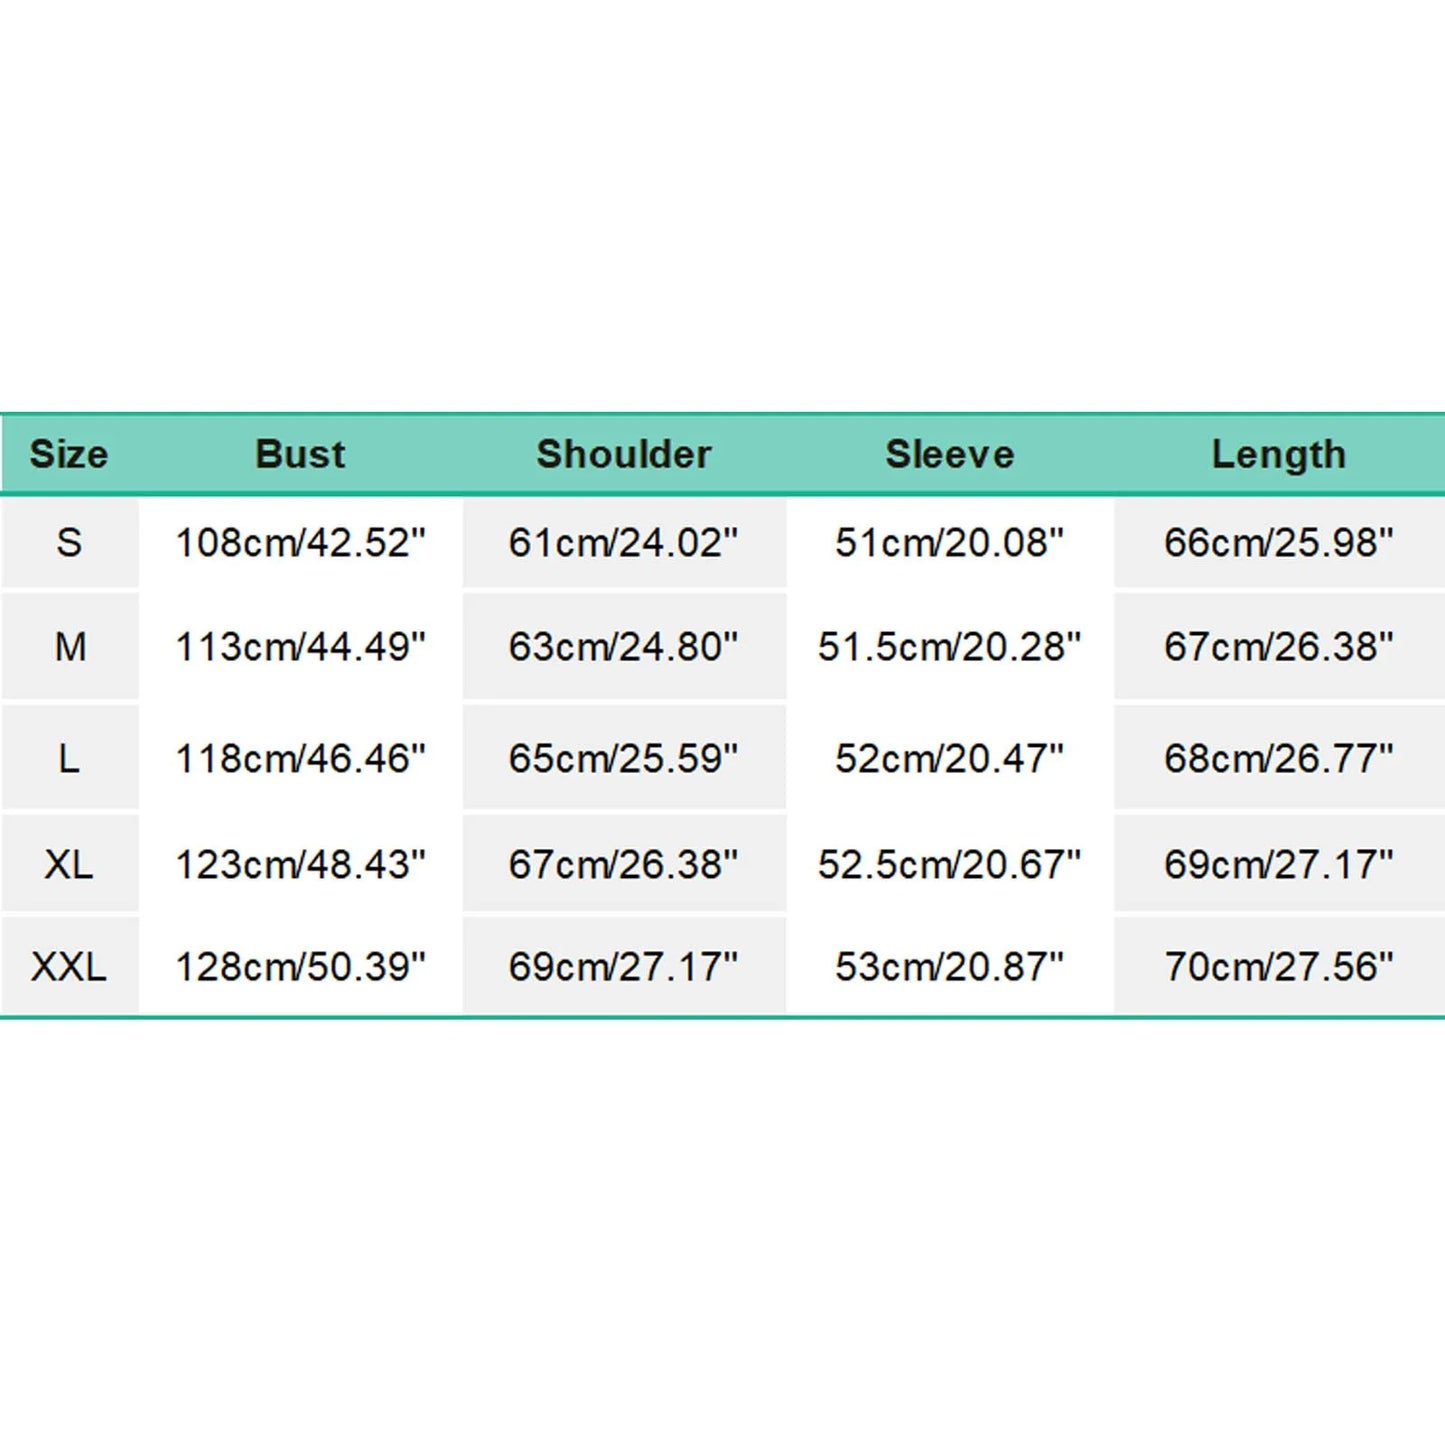Select the M size row label
This screenshot has width=1445, height=1445.
(x=70, y=647)
